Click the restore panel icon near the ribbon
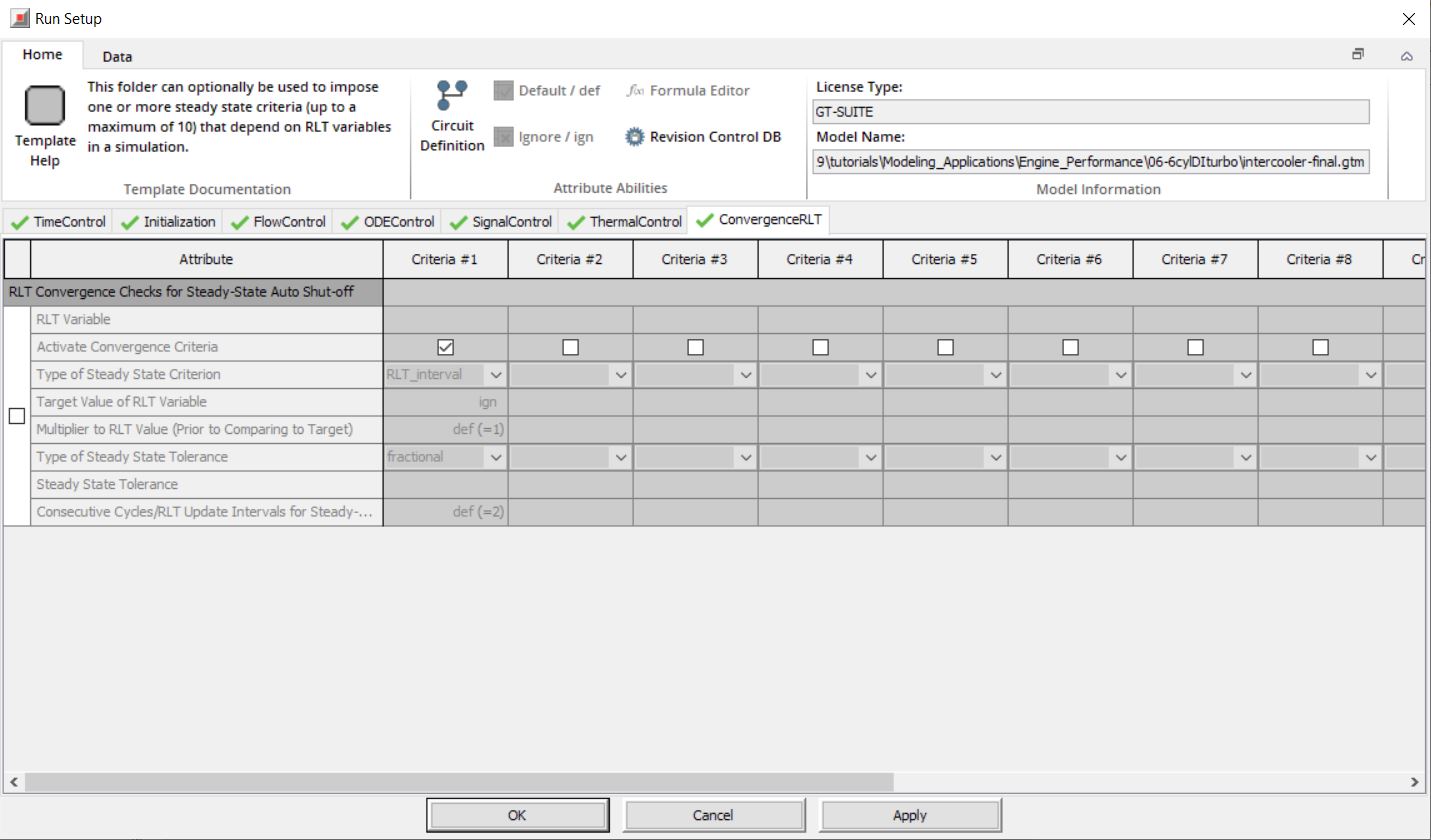Image resolution: width=1431 pixels, height=840 pixels. (x=1357, y=55)
